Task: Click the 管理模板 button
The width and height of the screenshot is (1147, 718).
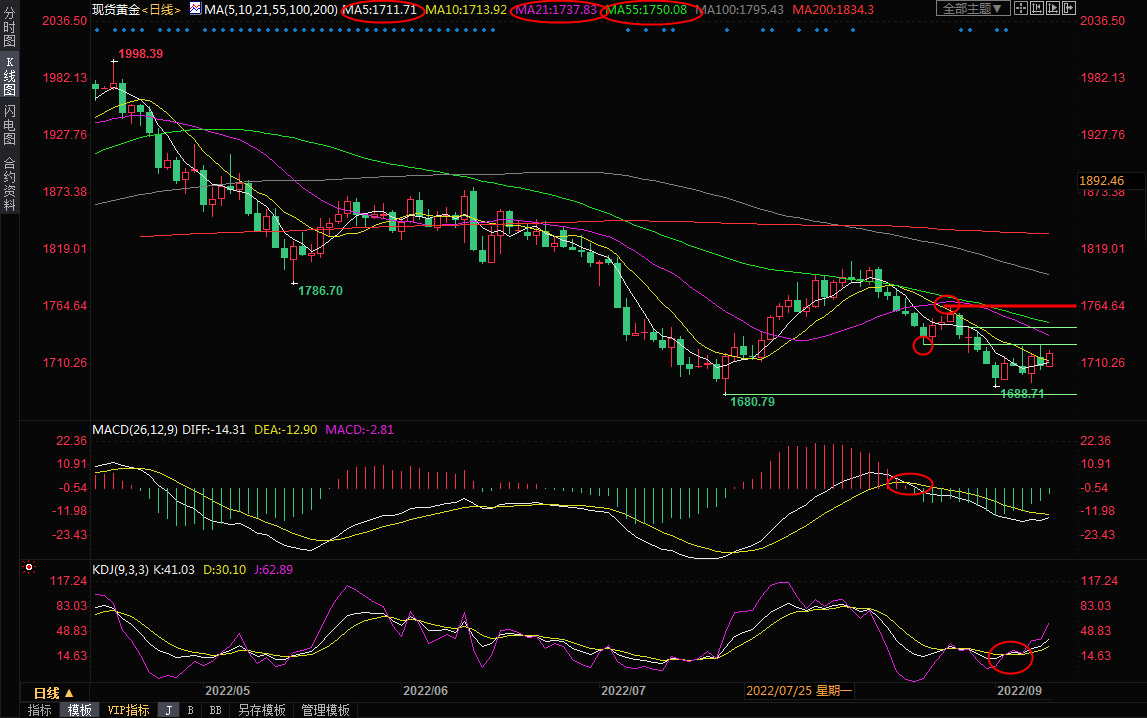Action: [x=326, y=710]
